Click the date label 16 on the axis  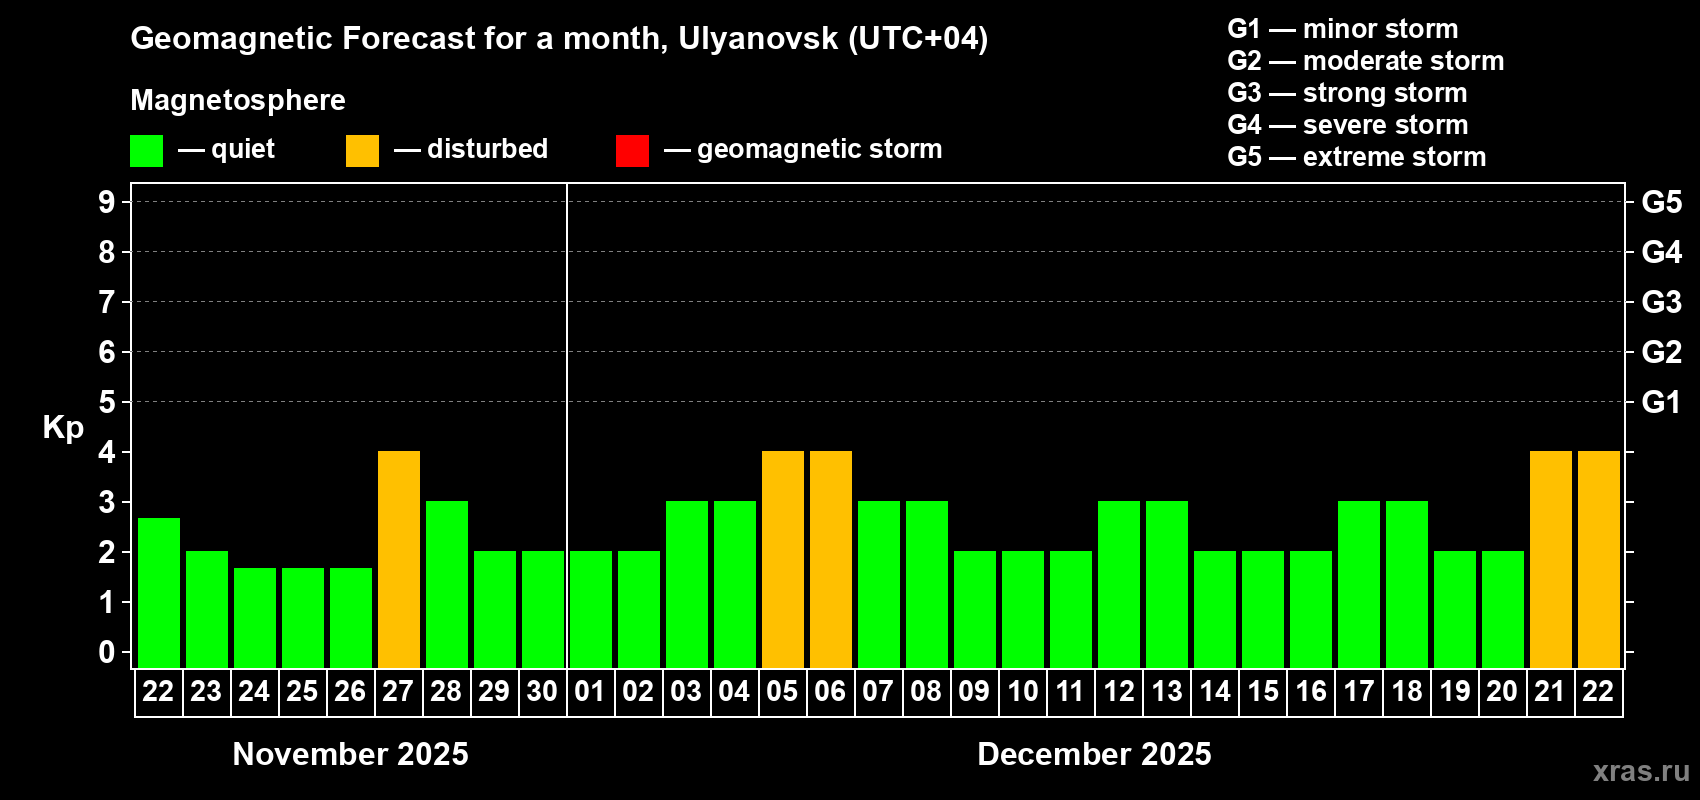coord(1310,692)
